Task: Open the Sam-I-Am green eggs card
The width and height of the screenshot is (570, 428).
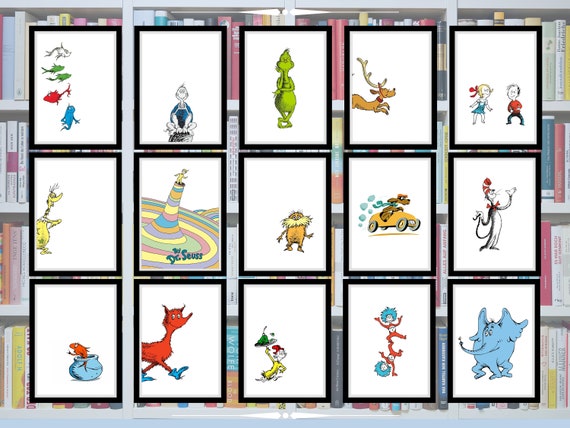Action: pyautogui.click(x=285, y=341)
